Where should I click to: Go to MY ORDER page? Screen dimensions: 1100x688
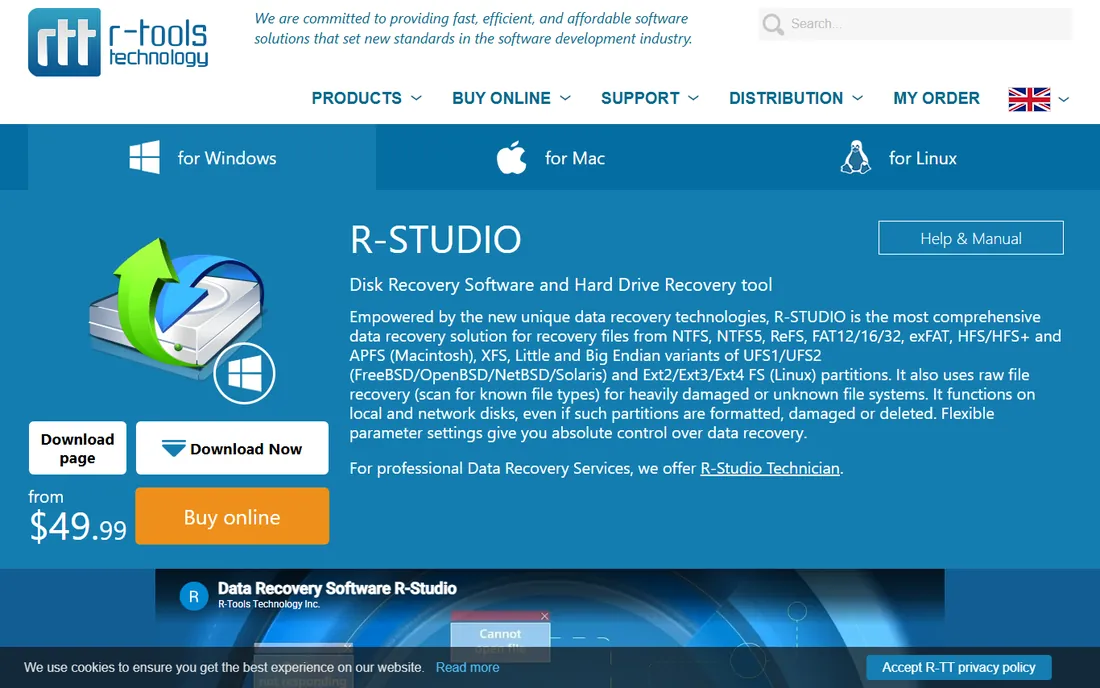click(x=936, y=98)
